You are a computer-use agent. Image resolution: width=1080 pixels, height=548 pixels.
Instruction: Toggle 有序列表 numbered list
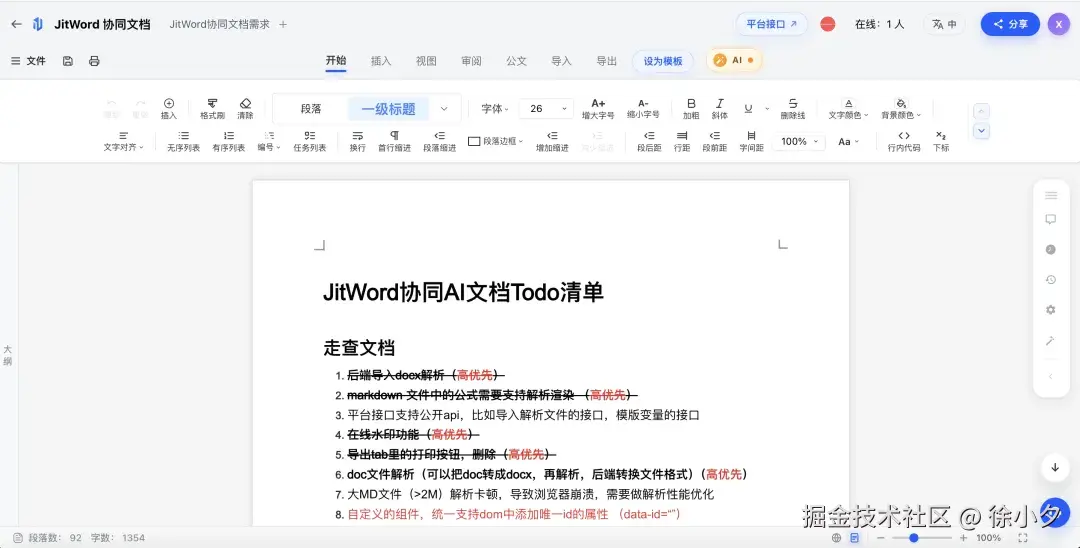coord(229,140)
